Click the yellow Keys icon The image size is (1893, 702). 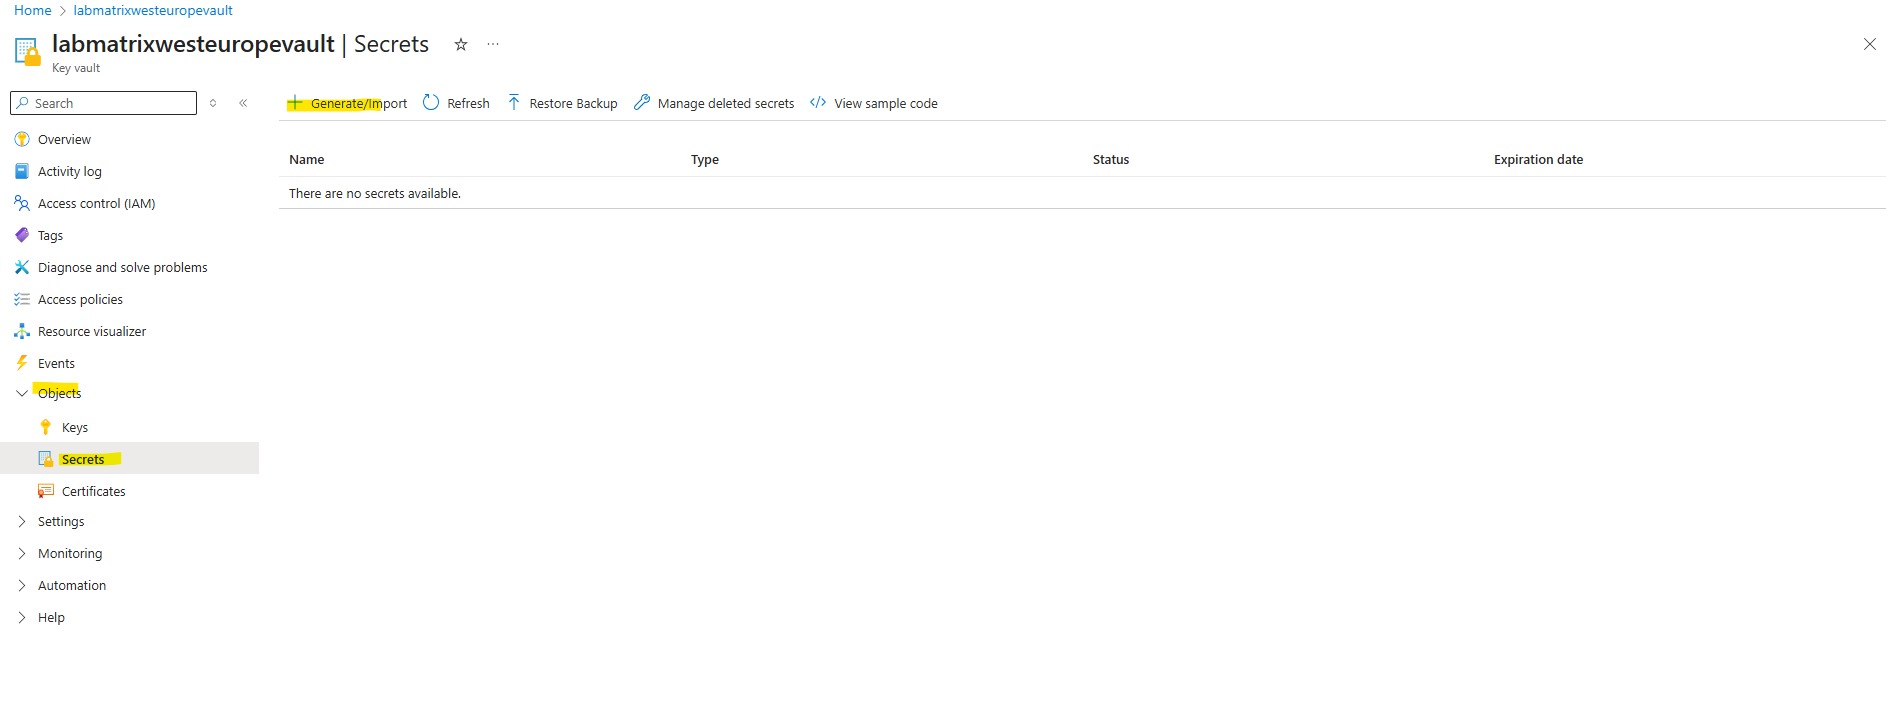(46, 427)
